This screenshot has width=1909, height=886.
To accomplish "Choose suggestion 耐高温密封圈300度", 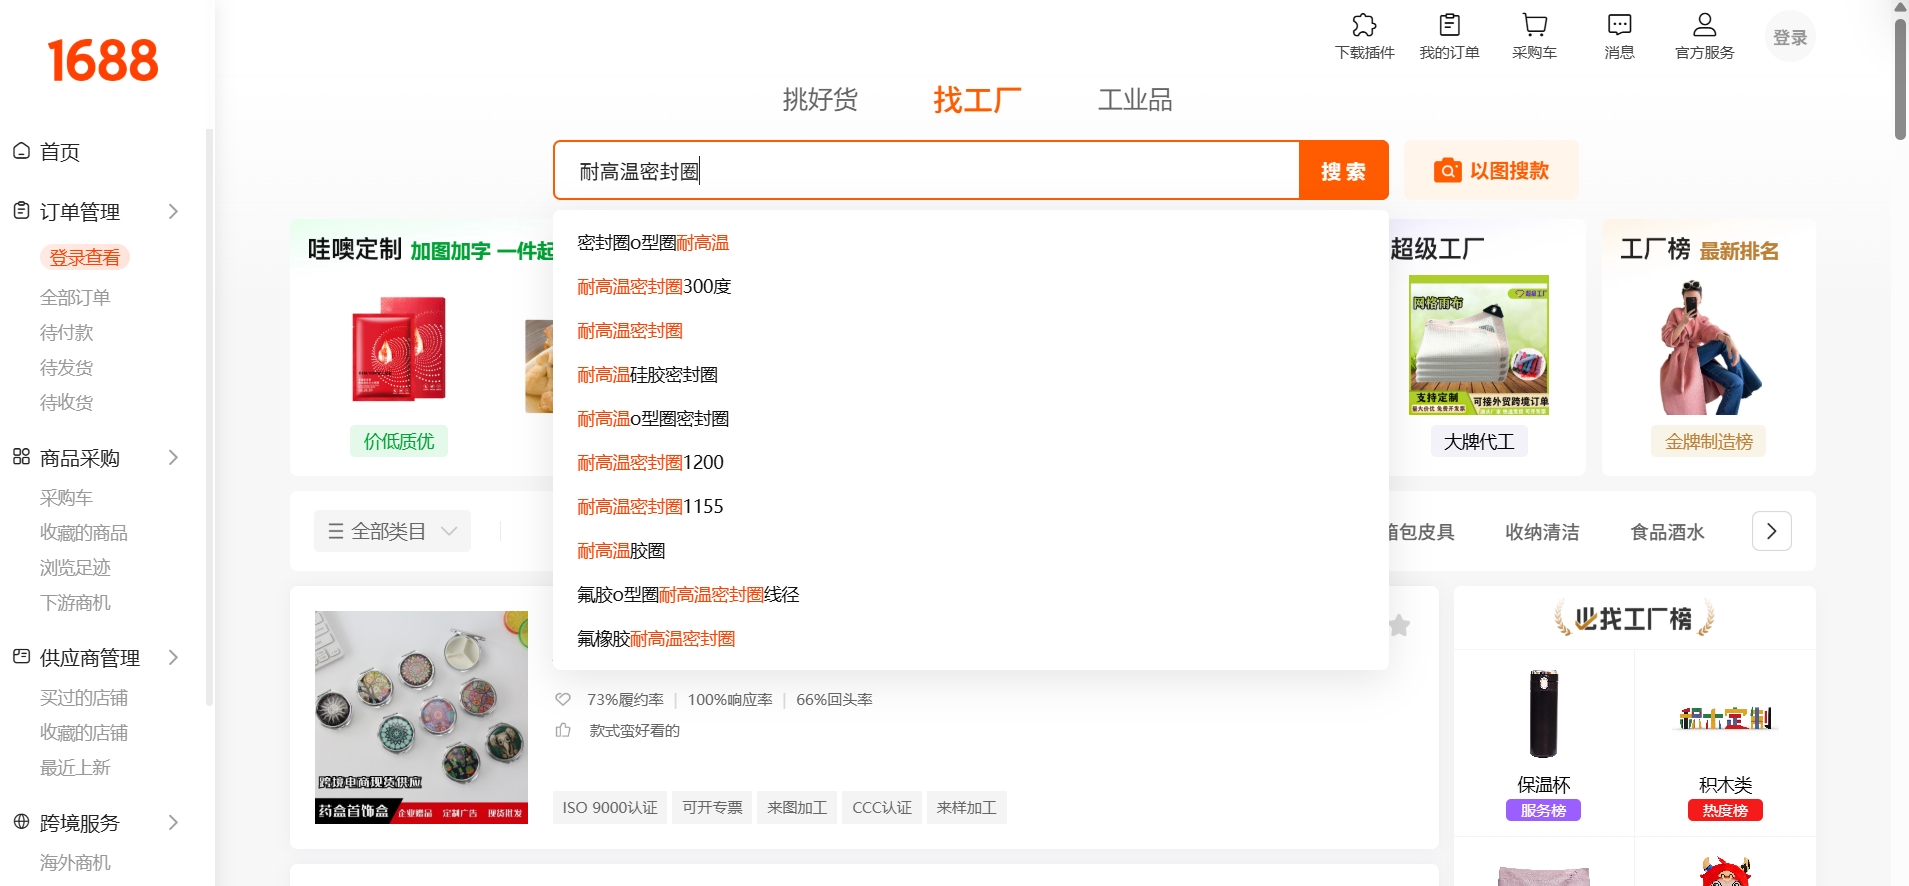I will [x=970, y=287].
